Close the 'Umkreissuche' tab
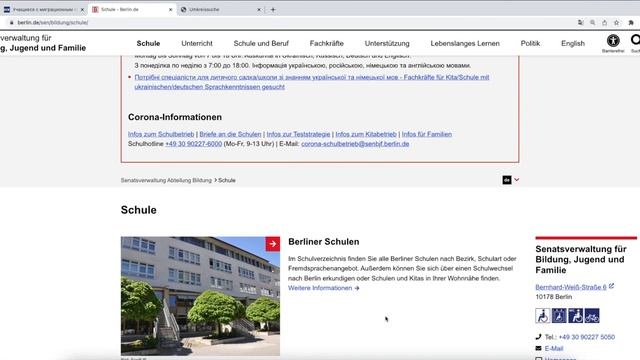This screenshot has height=360, width=640. pos(259,9)
